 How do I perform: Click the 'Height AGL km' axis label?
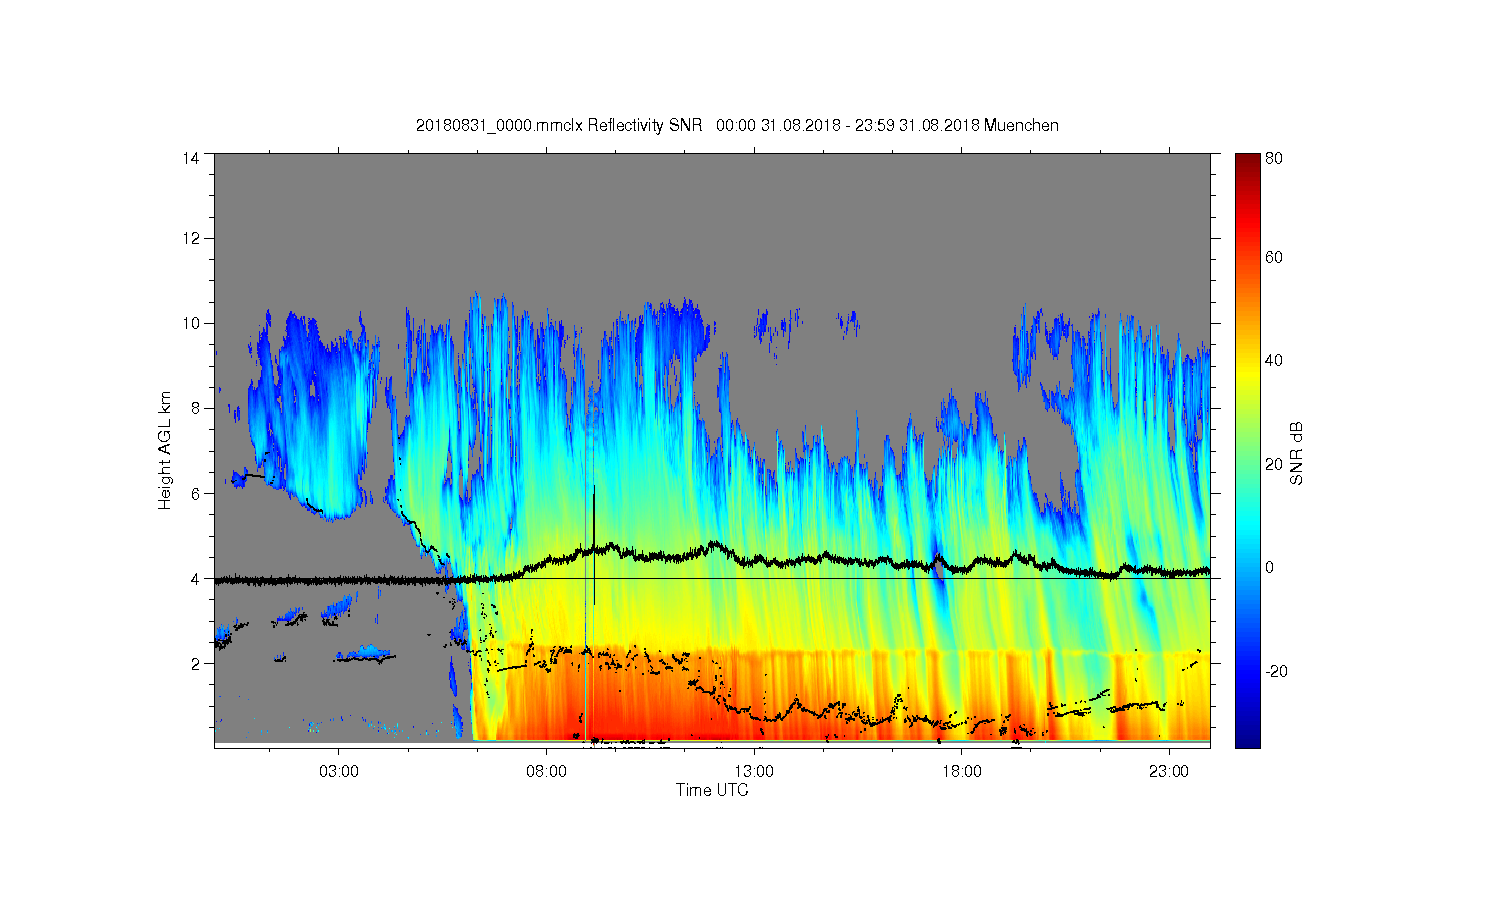[x=165, y=450]
